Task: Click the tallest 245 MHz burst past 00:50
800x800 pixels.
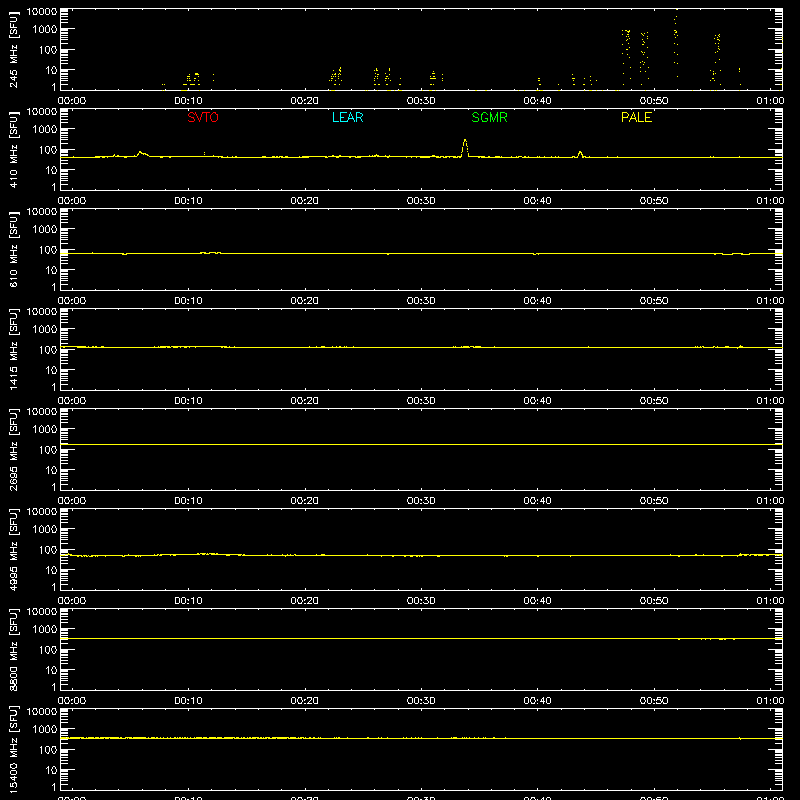Action: (676, 43)
